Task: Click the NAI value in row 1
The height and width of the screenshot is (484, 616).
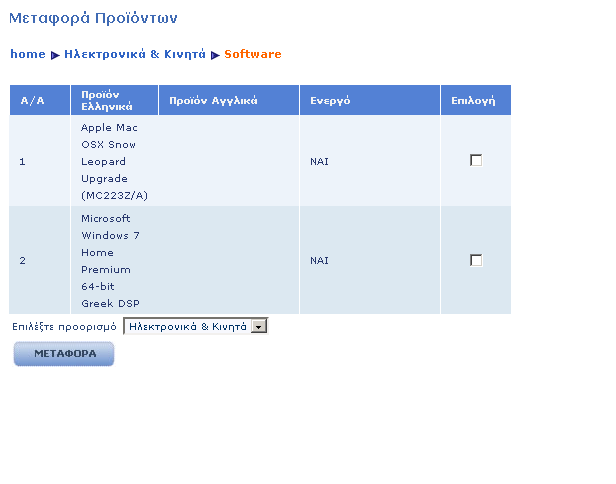Action: pyautogui.click(x=319, y=161)
